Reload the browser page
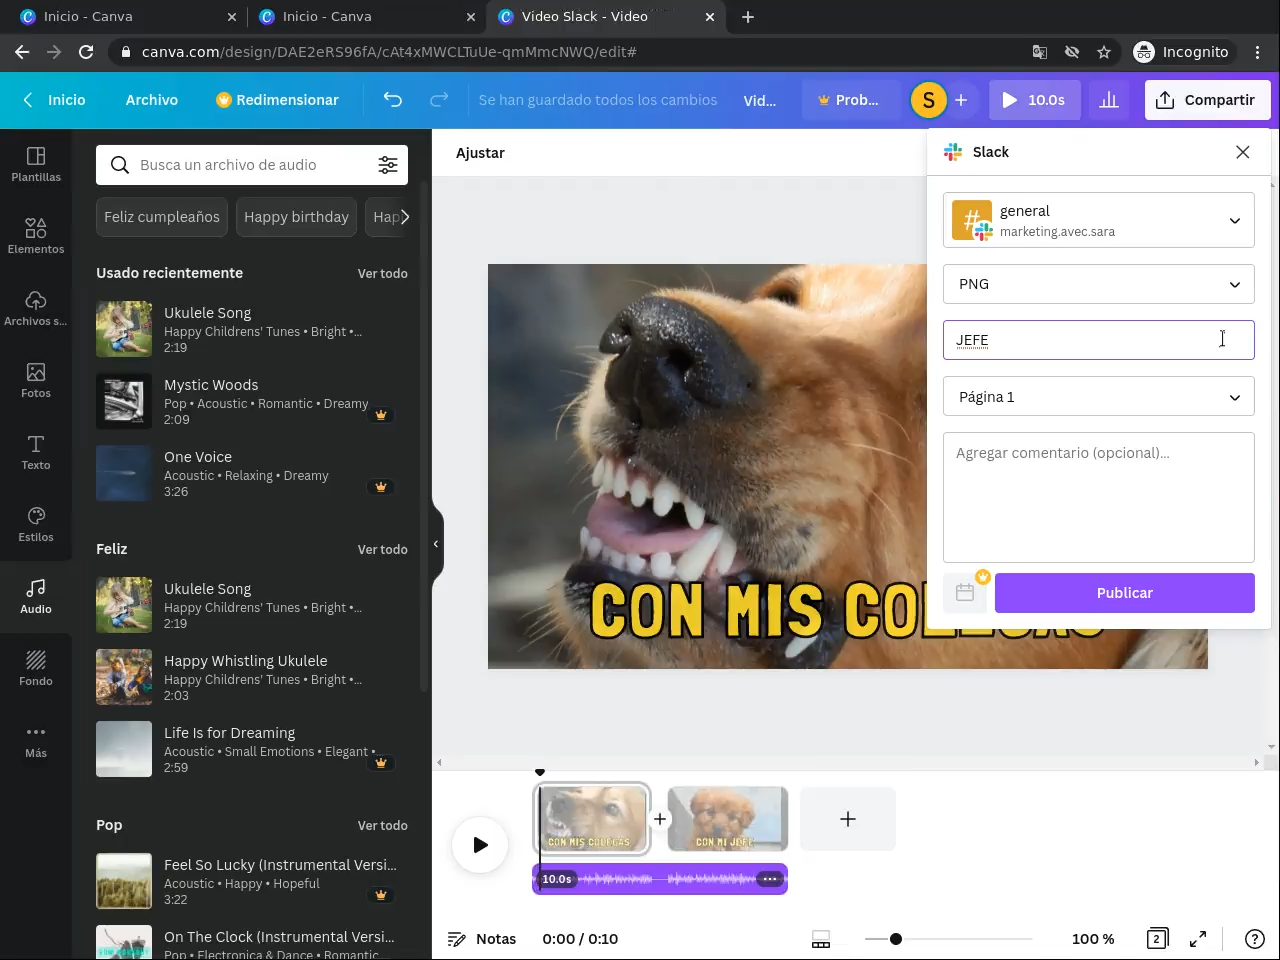 coord(86,52)
